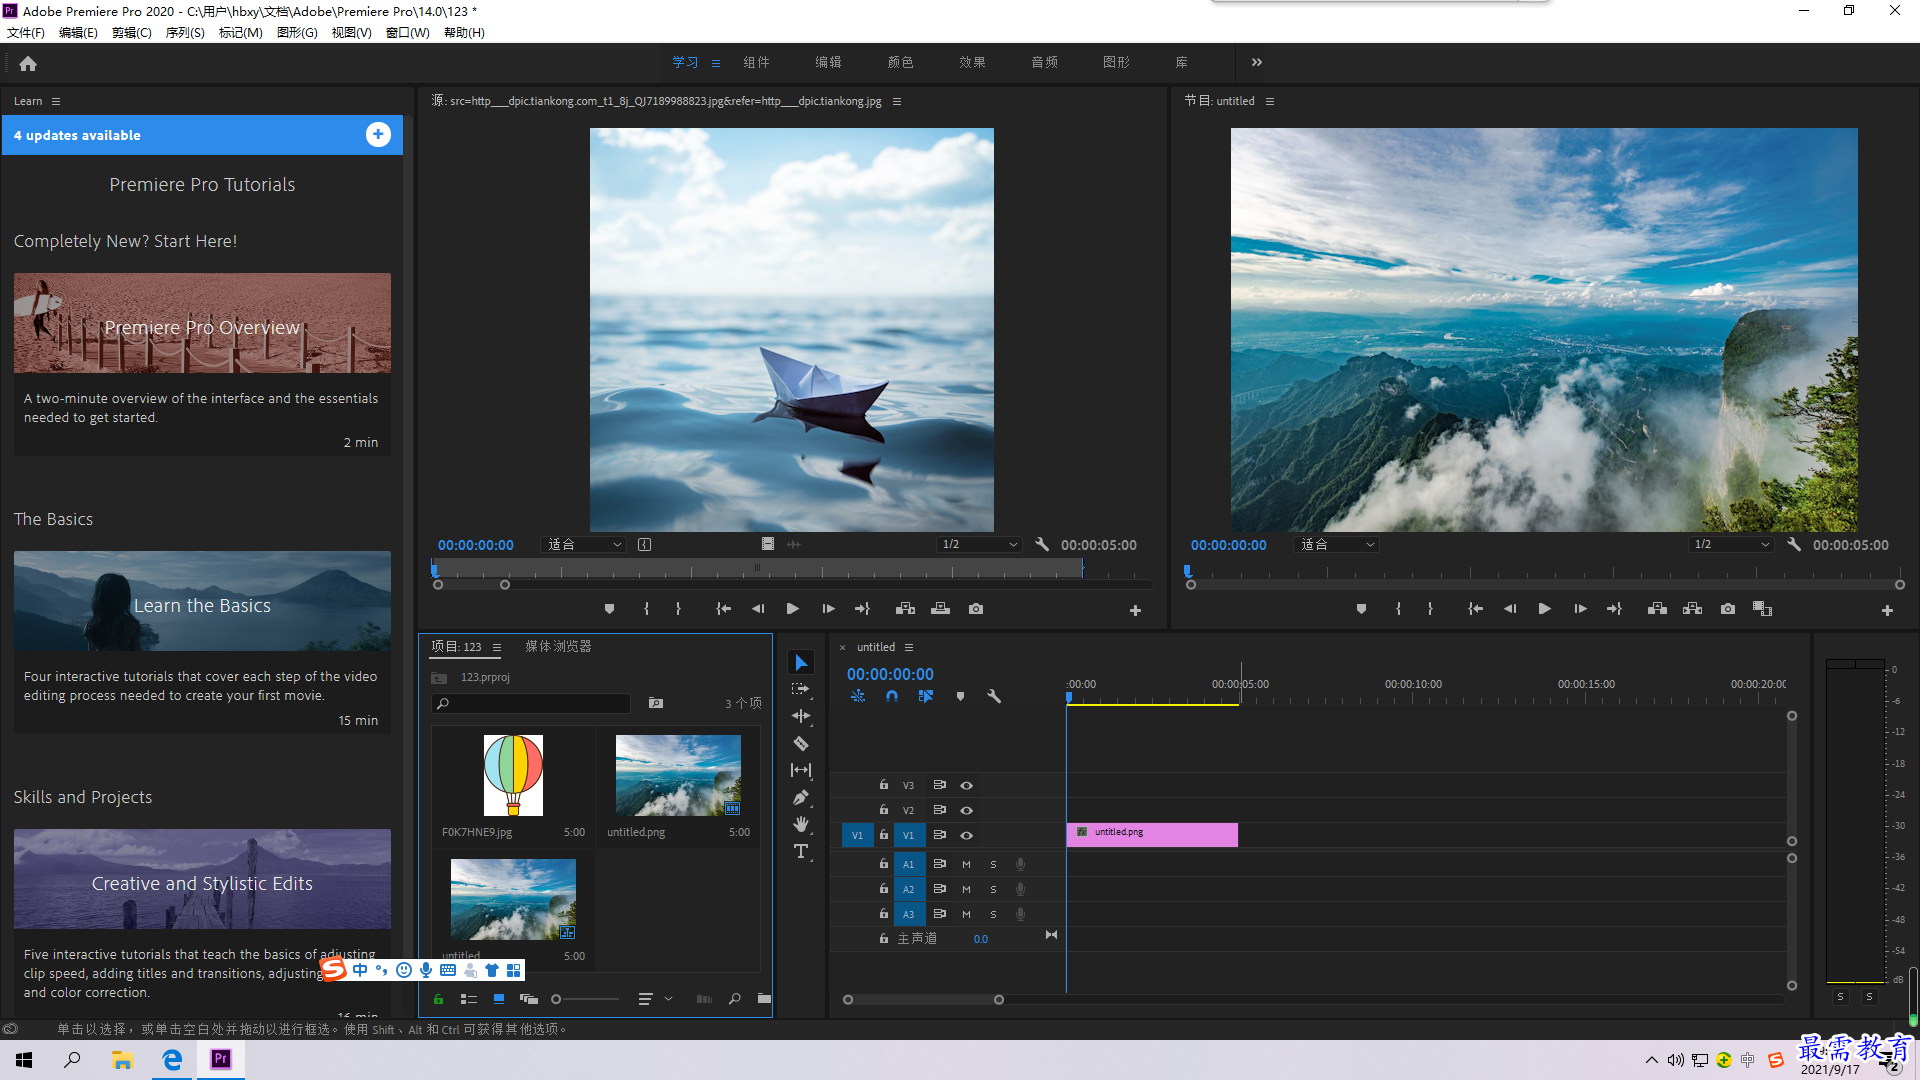Add marker in Source monitor
The width and height of the screenshot is (1920, 1080).
point(609,609)
